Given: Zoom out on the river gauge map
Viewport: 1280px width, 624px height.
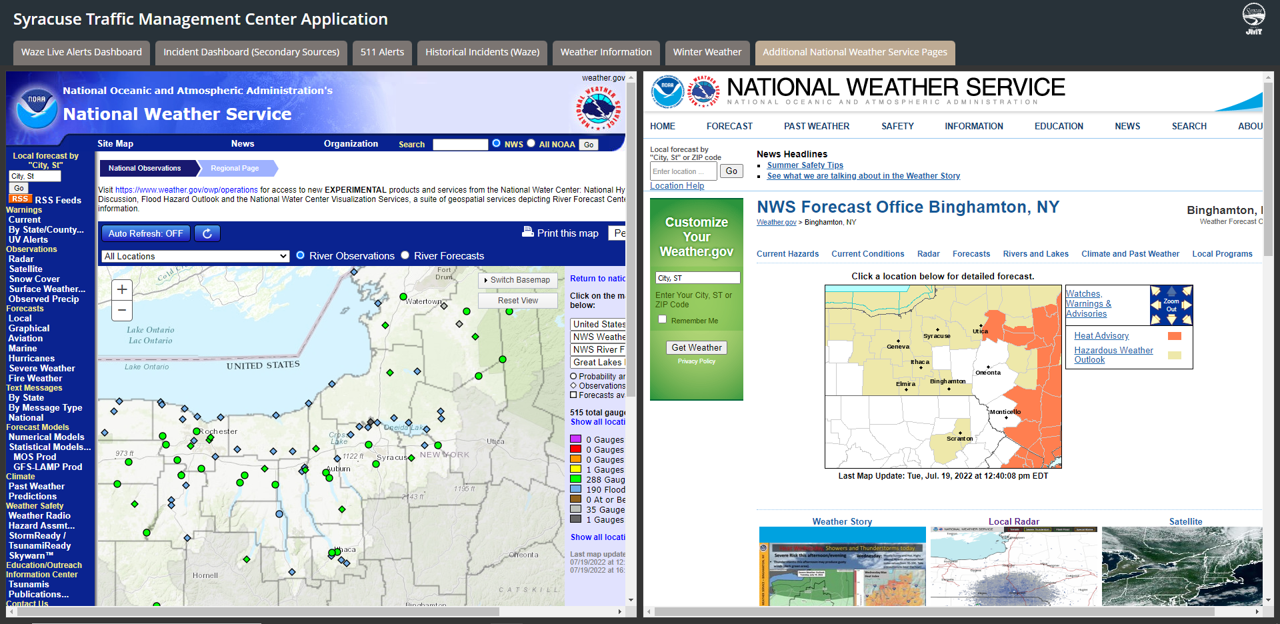Looking at the screenshot, I should 122,310.
